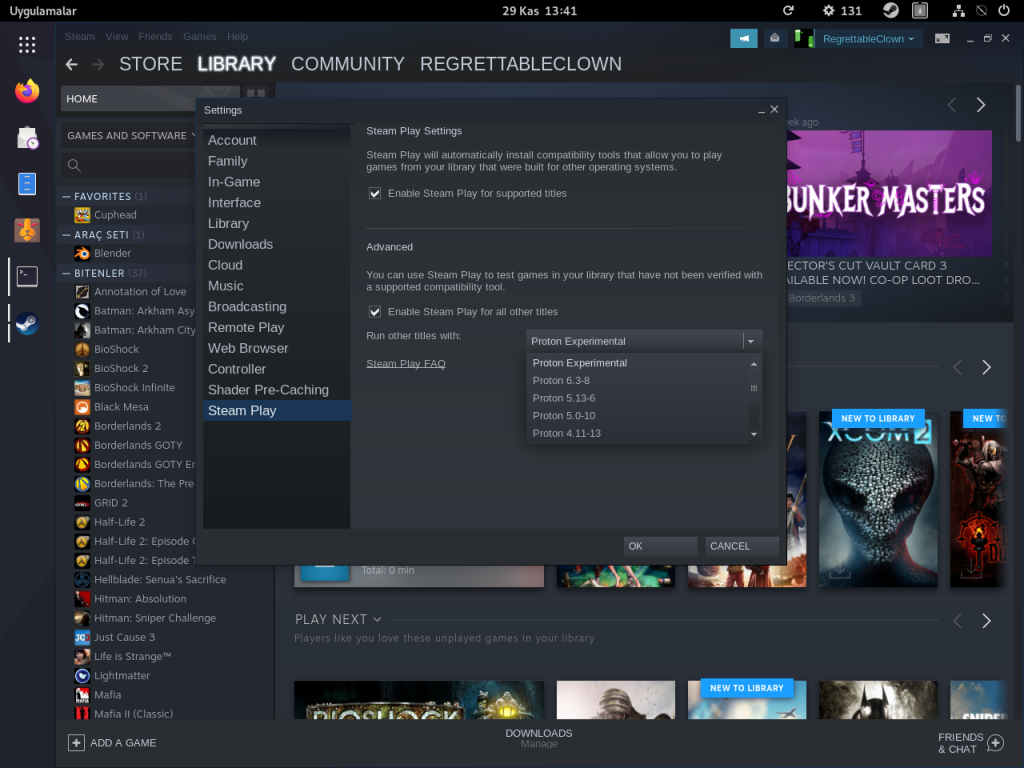The image size is (1024, 768).
Task: Open network status tray icon
Action: tap(958, 10)
